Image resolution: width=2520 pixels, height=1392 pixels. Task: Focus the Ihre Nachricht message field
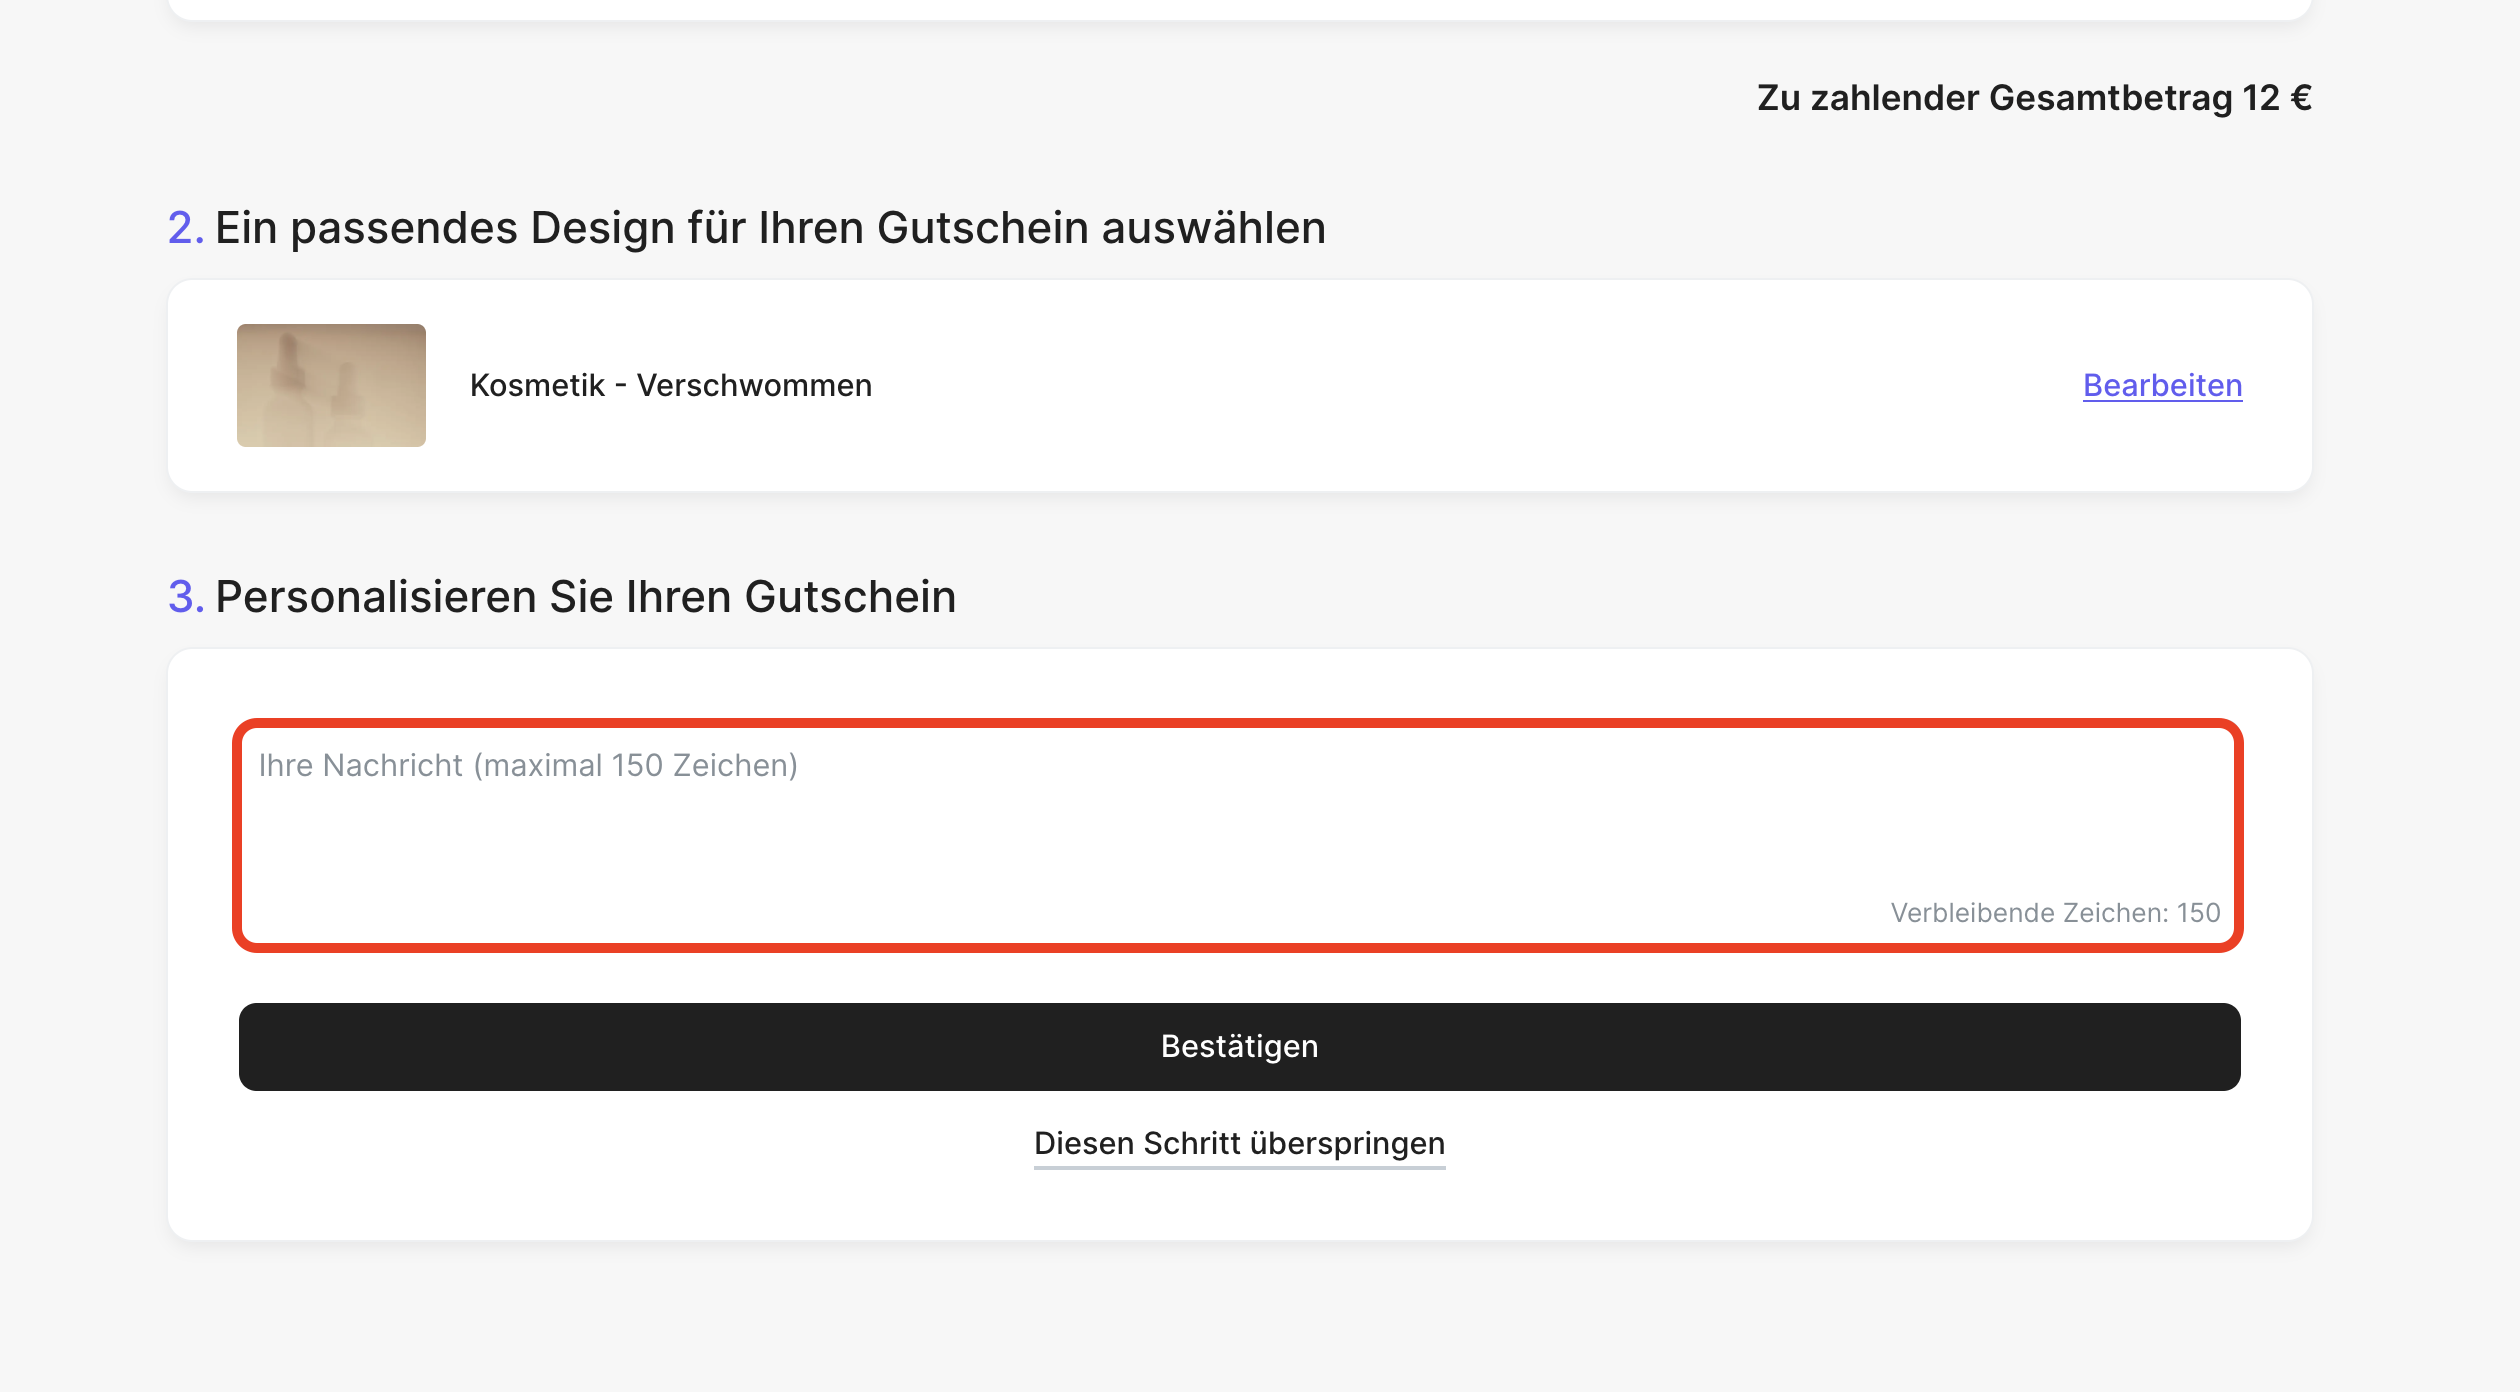[x=1236, y=820]
